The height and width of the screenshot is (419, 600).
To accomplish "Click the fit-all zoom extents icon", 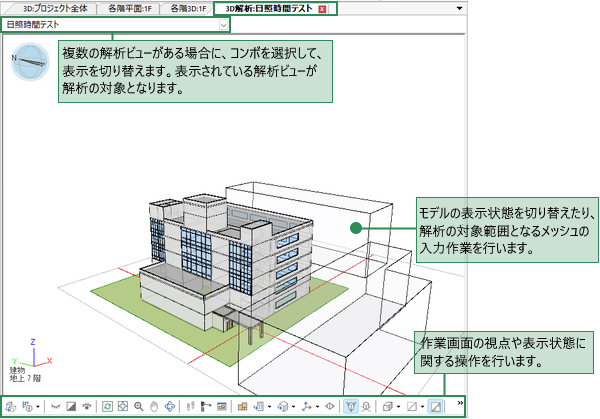I will (122, 406).
